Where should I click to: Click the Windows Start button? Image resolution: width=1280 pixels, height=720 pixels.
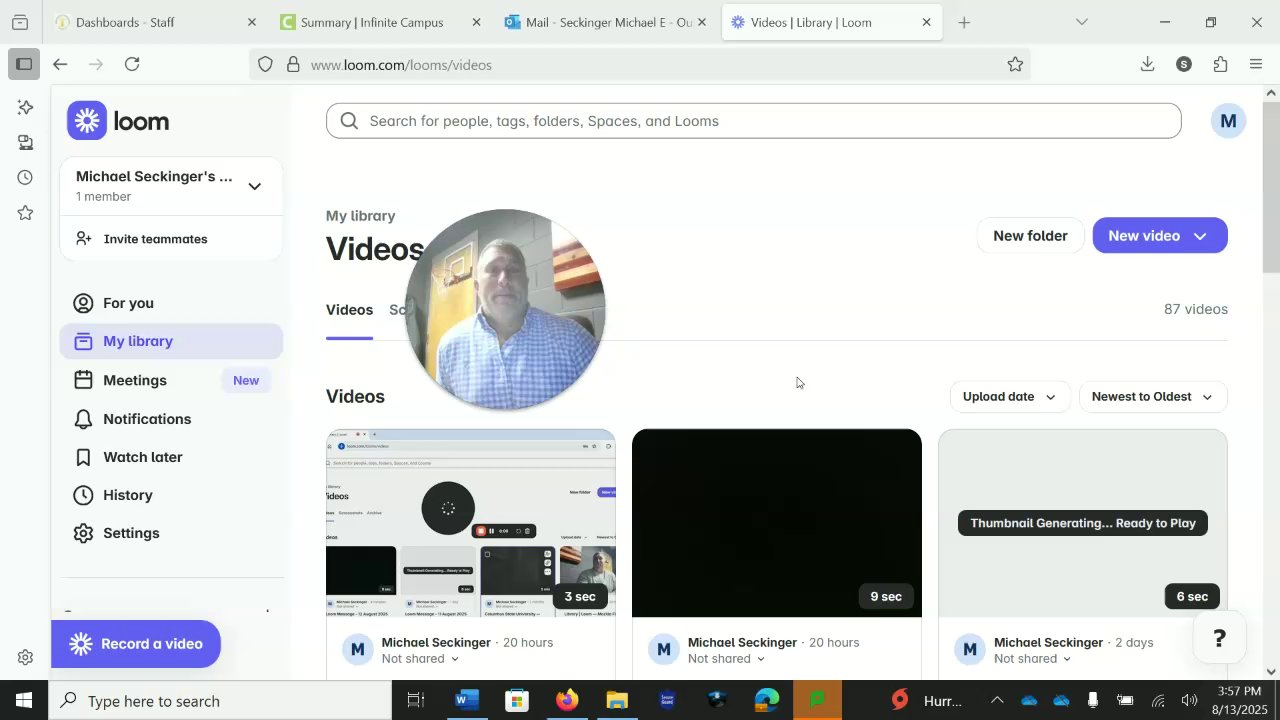(x=24, y=700)
